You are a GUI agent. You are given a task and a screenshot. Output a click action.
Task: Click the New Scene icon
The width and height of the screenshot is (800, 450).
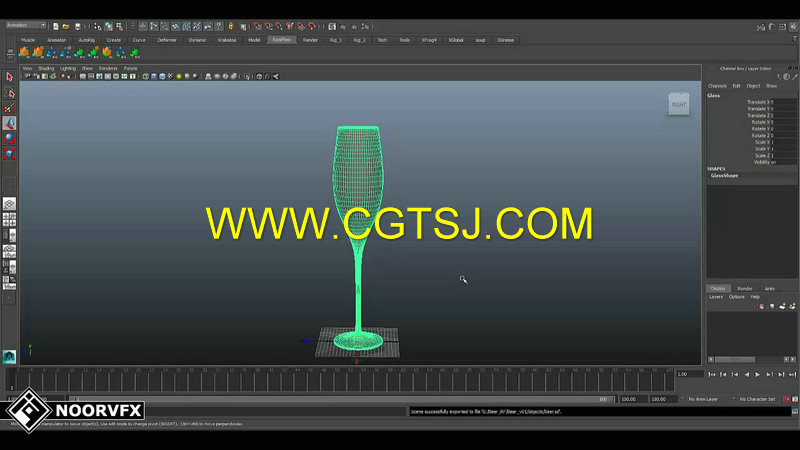click(x=56, y=26)
